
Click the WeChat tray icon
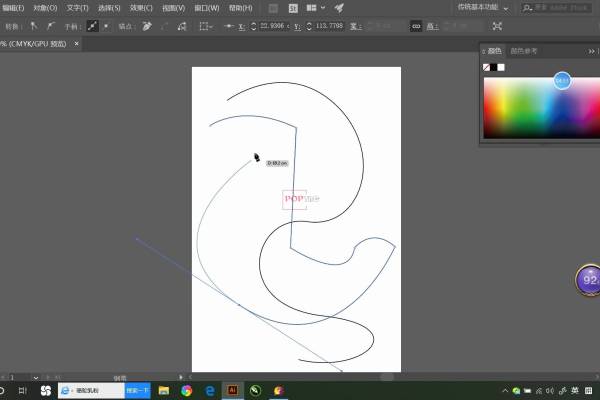pyautogui.click(x=516, y=391)
